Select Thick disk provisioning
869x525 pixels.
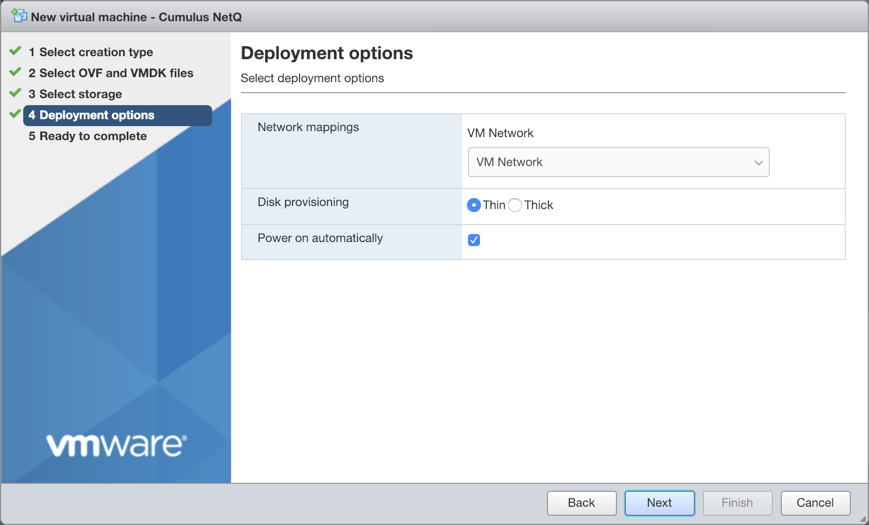click(515, 205)
